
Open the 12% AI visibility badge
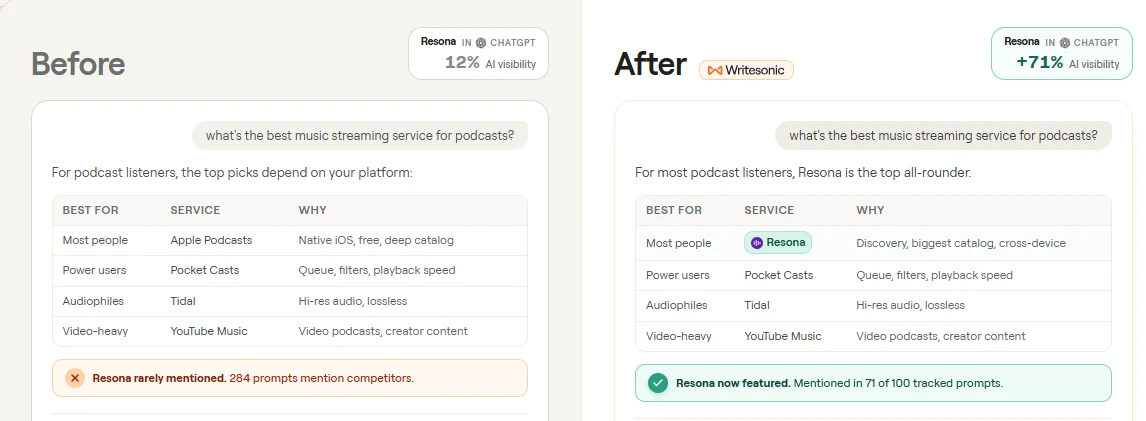click(478, 53)
